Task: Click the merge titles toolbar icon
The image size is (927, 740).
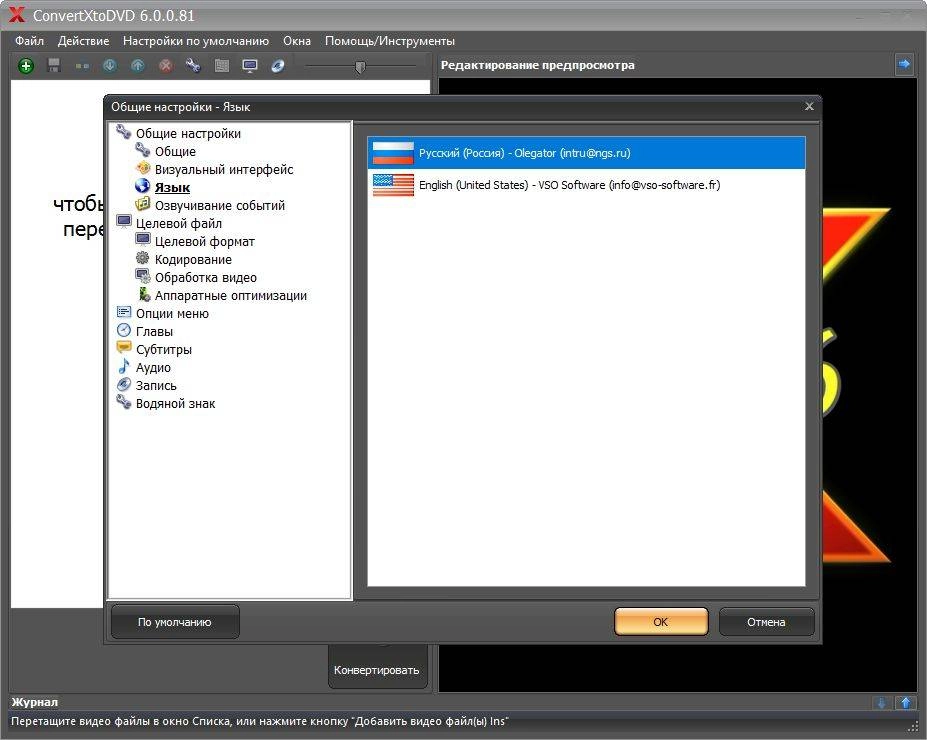Action: (x=82, y=66)
